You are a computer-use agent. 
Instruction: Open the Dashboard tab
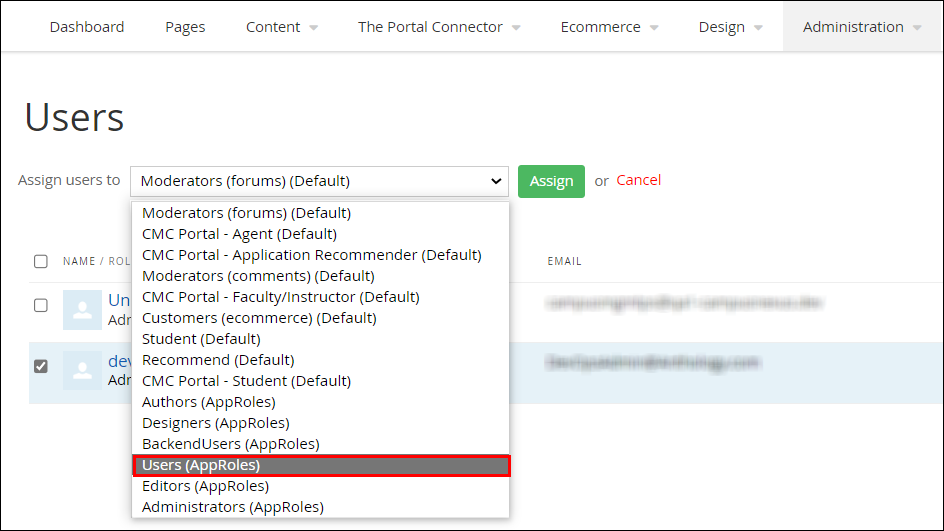point(87,27)
